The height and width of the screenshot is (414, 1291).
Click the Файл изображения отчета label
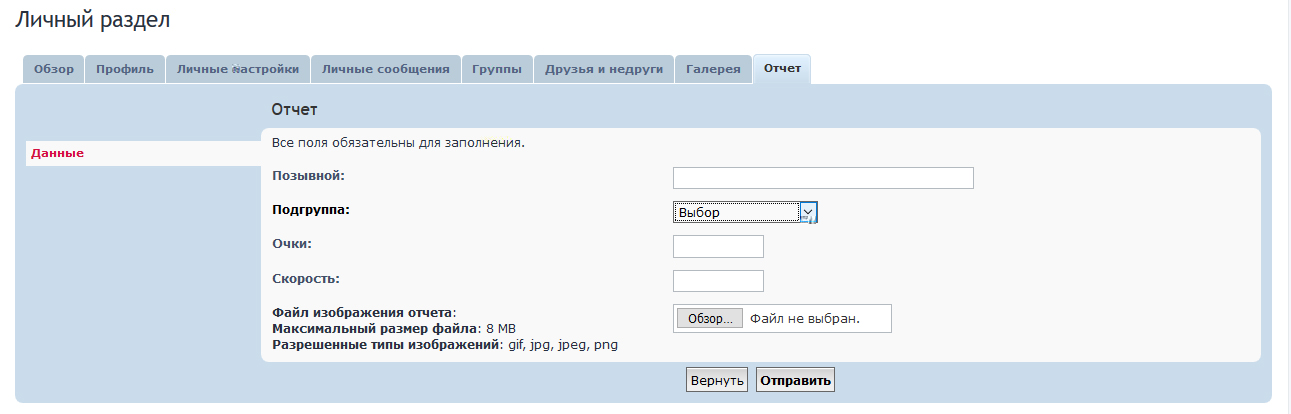pos(363,312)
